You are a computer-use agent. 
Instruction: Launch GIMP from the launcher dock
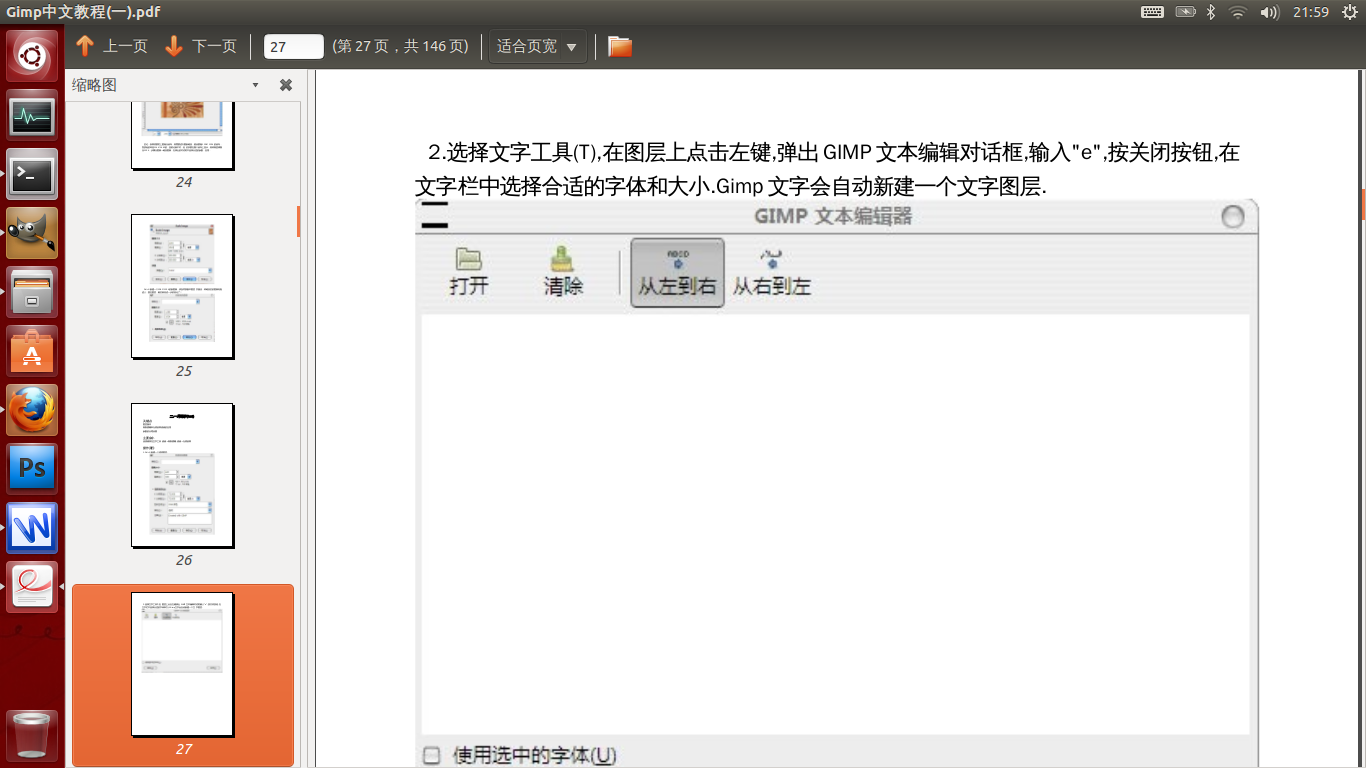pyautogui.click(x=32, y=233)
